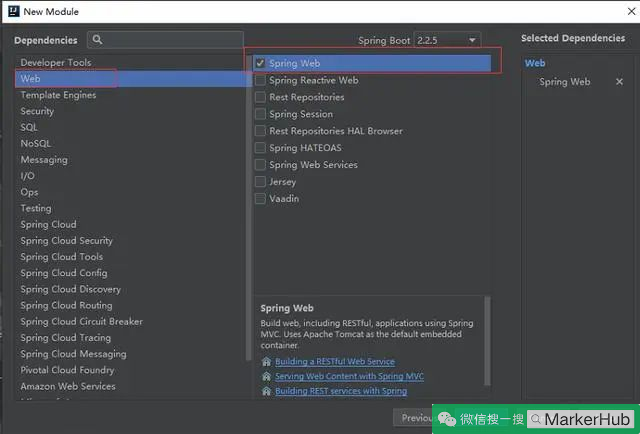Enable the Spring HATEOAS checkbox
Screen dimensions: 640x434
(260, 148)
